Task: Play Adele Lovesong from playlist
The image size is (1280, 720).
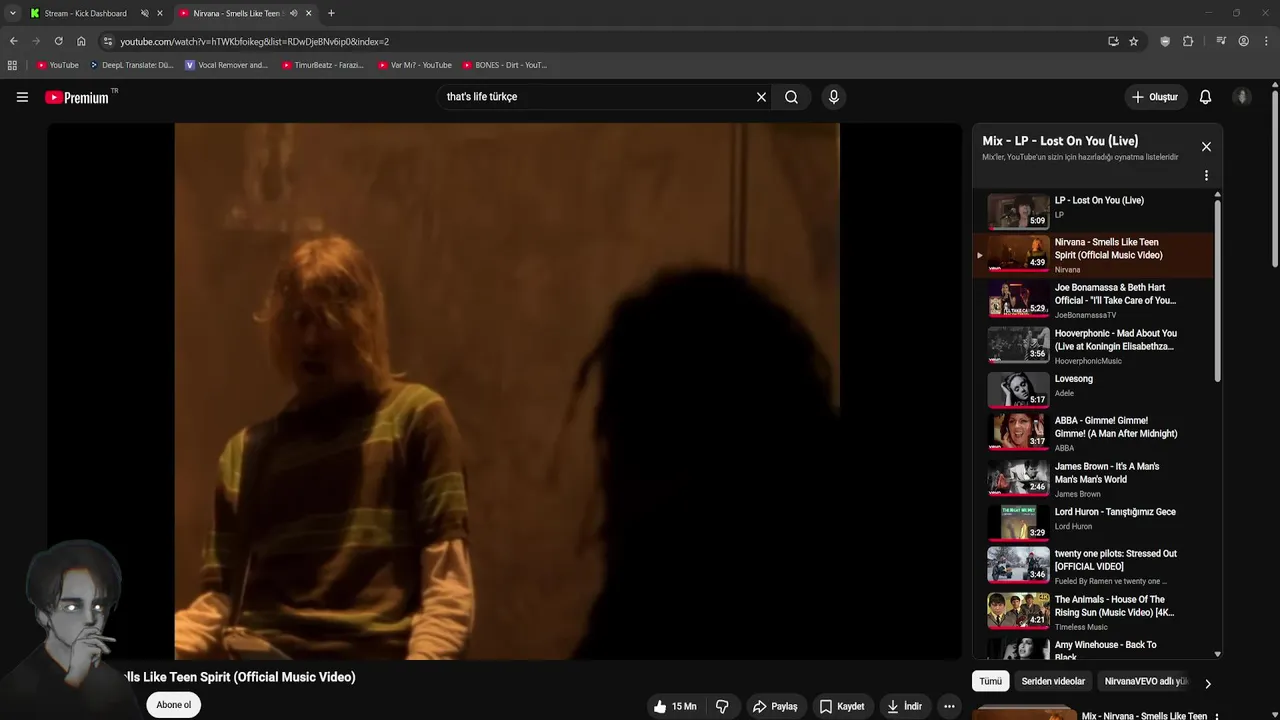Action: (1095, 388)
